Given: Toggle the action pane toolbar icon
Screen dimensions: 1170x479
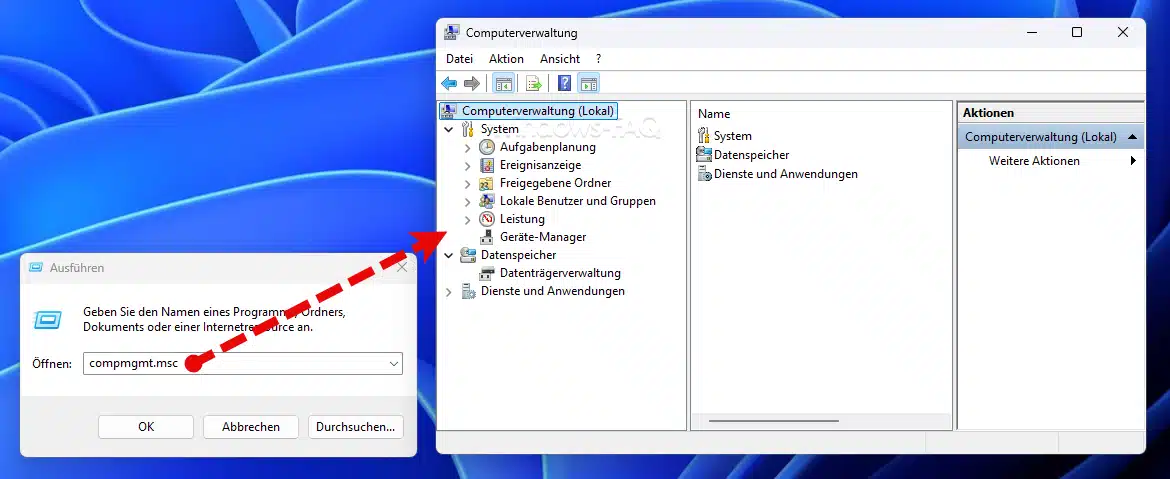Looking at the screenshot, I should [588, 84].
